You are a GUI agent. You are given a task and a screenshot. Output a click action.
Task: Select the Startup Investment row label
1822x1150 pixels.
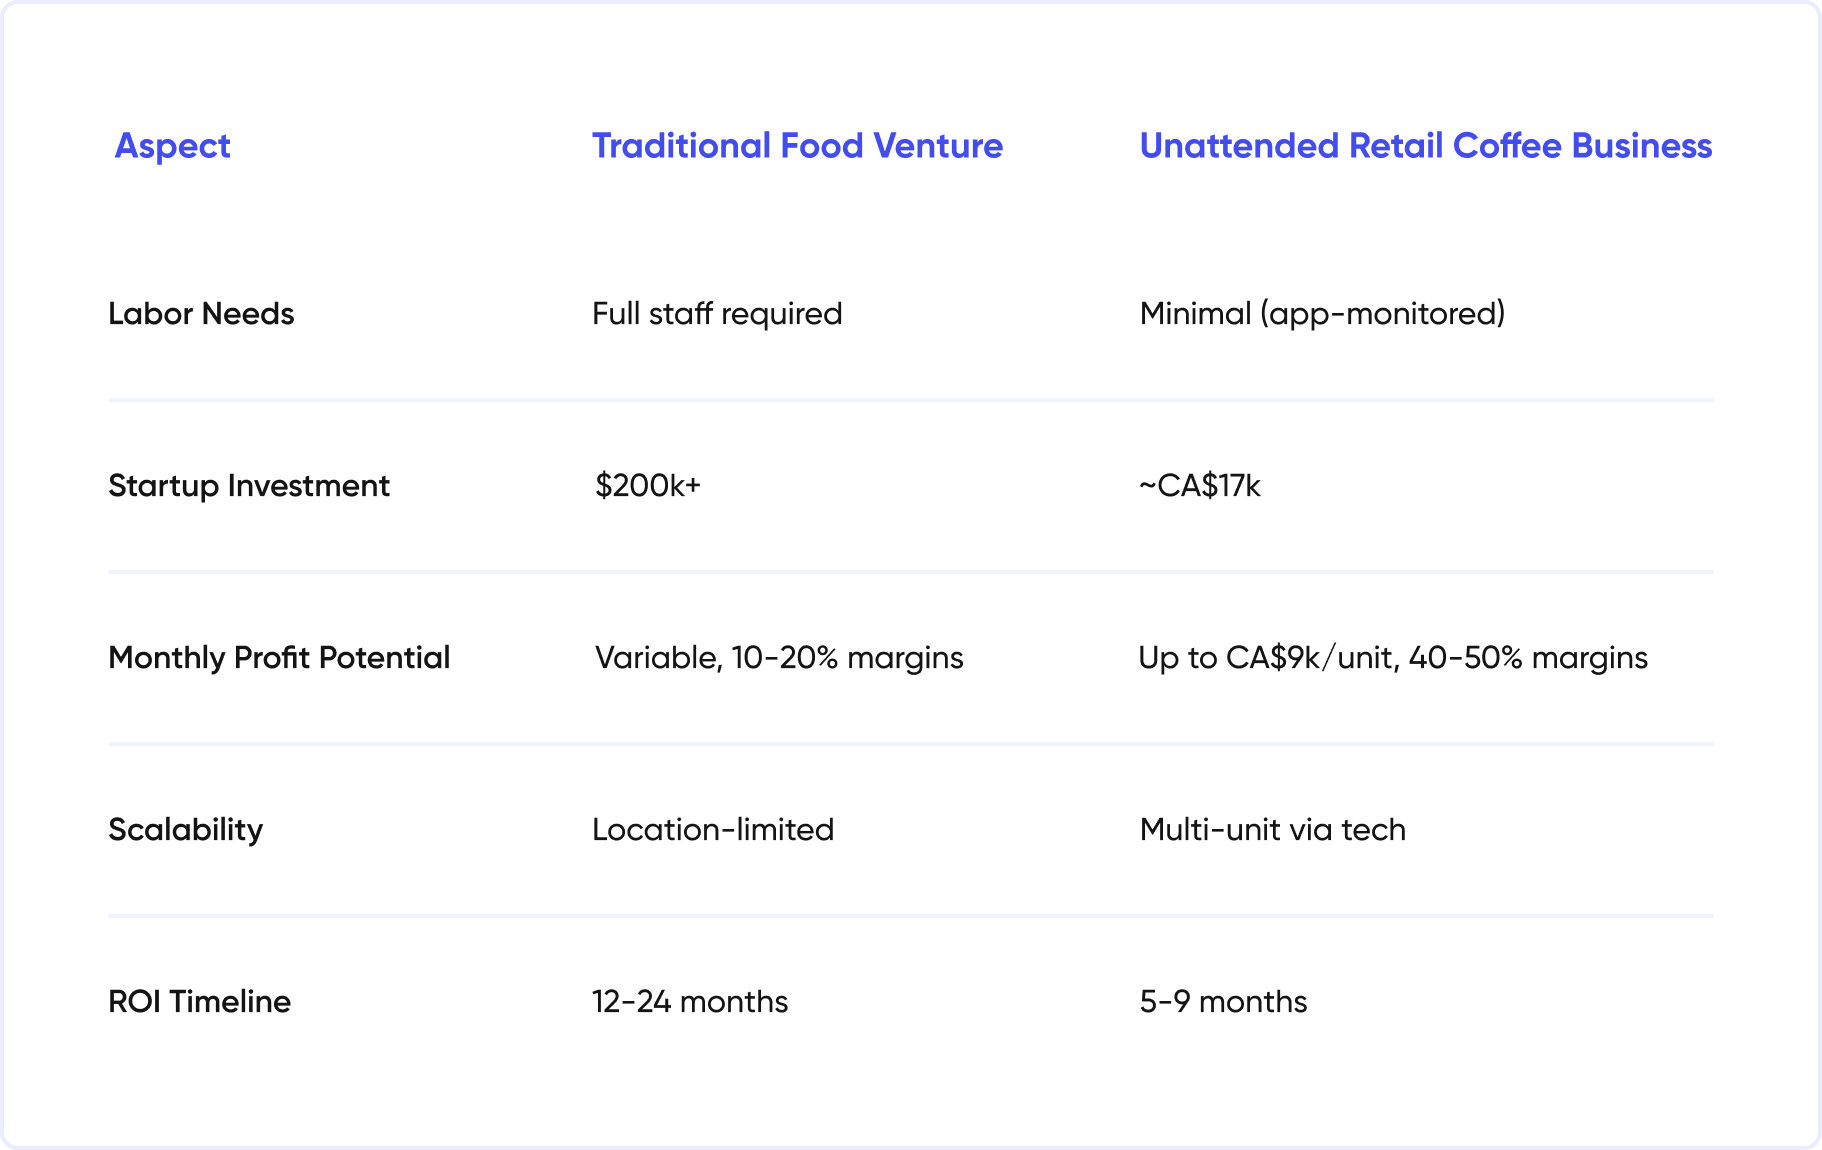(x=249, y=486)
